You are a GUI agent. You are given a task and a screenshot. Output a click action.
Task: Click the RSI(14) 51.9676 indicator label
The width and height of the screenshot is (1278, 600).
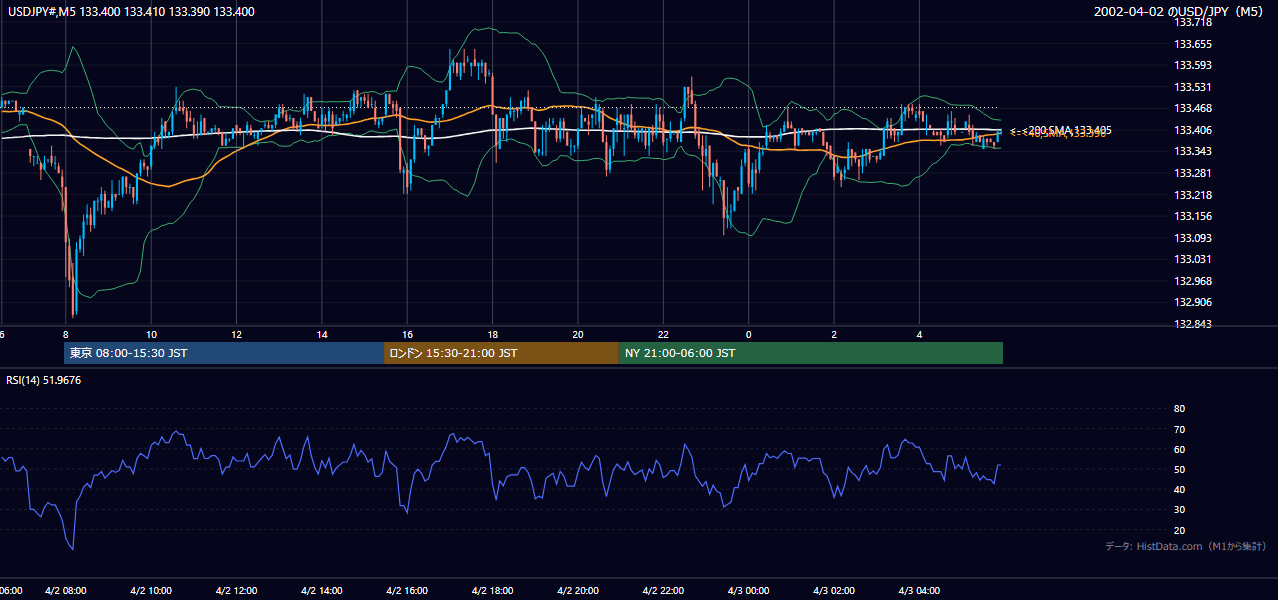43,380
